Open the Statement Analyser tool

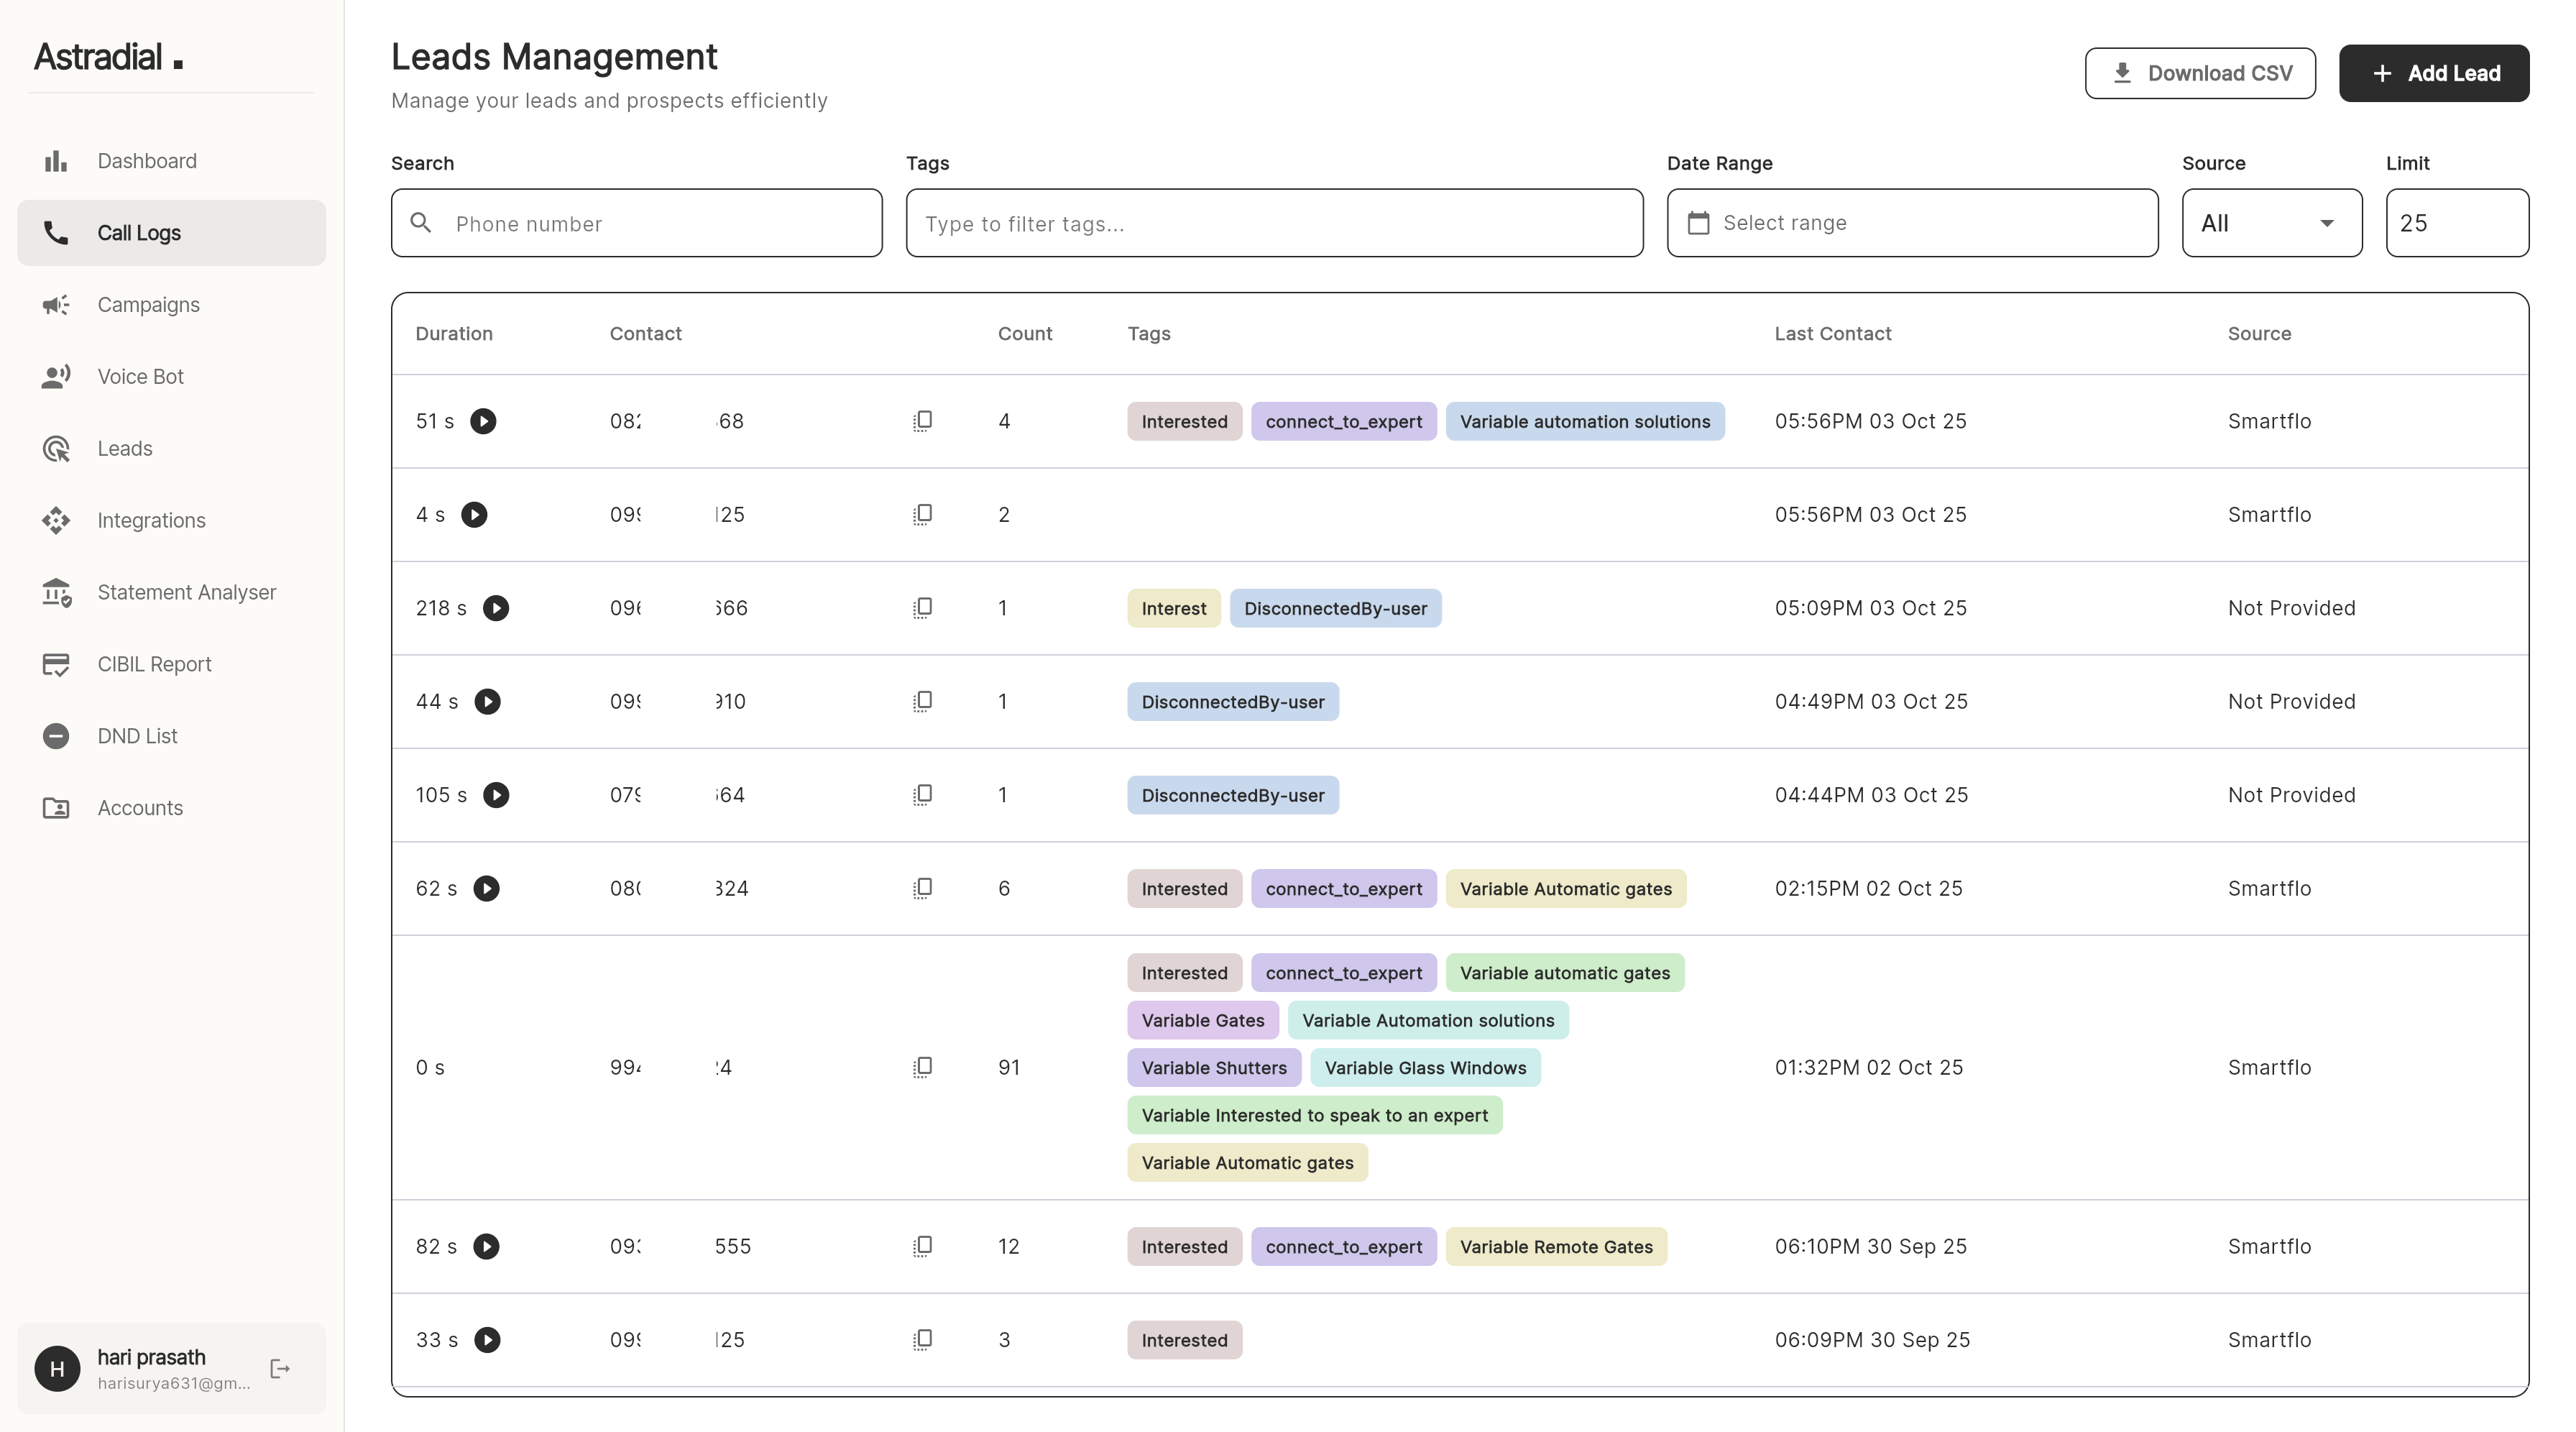[186, 592]
